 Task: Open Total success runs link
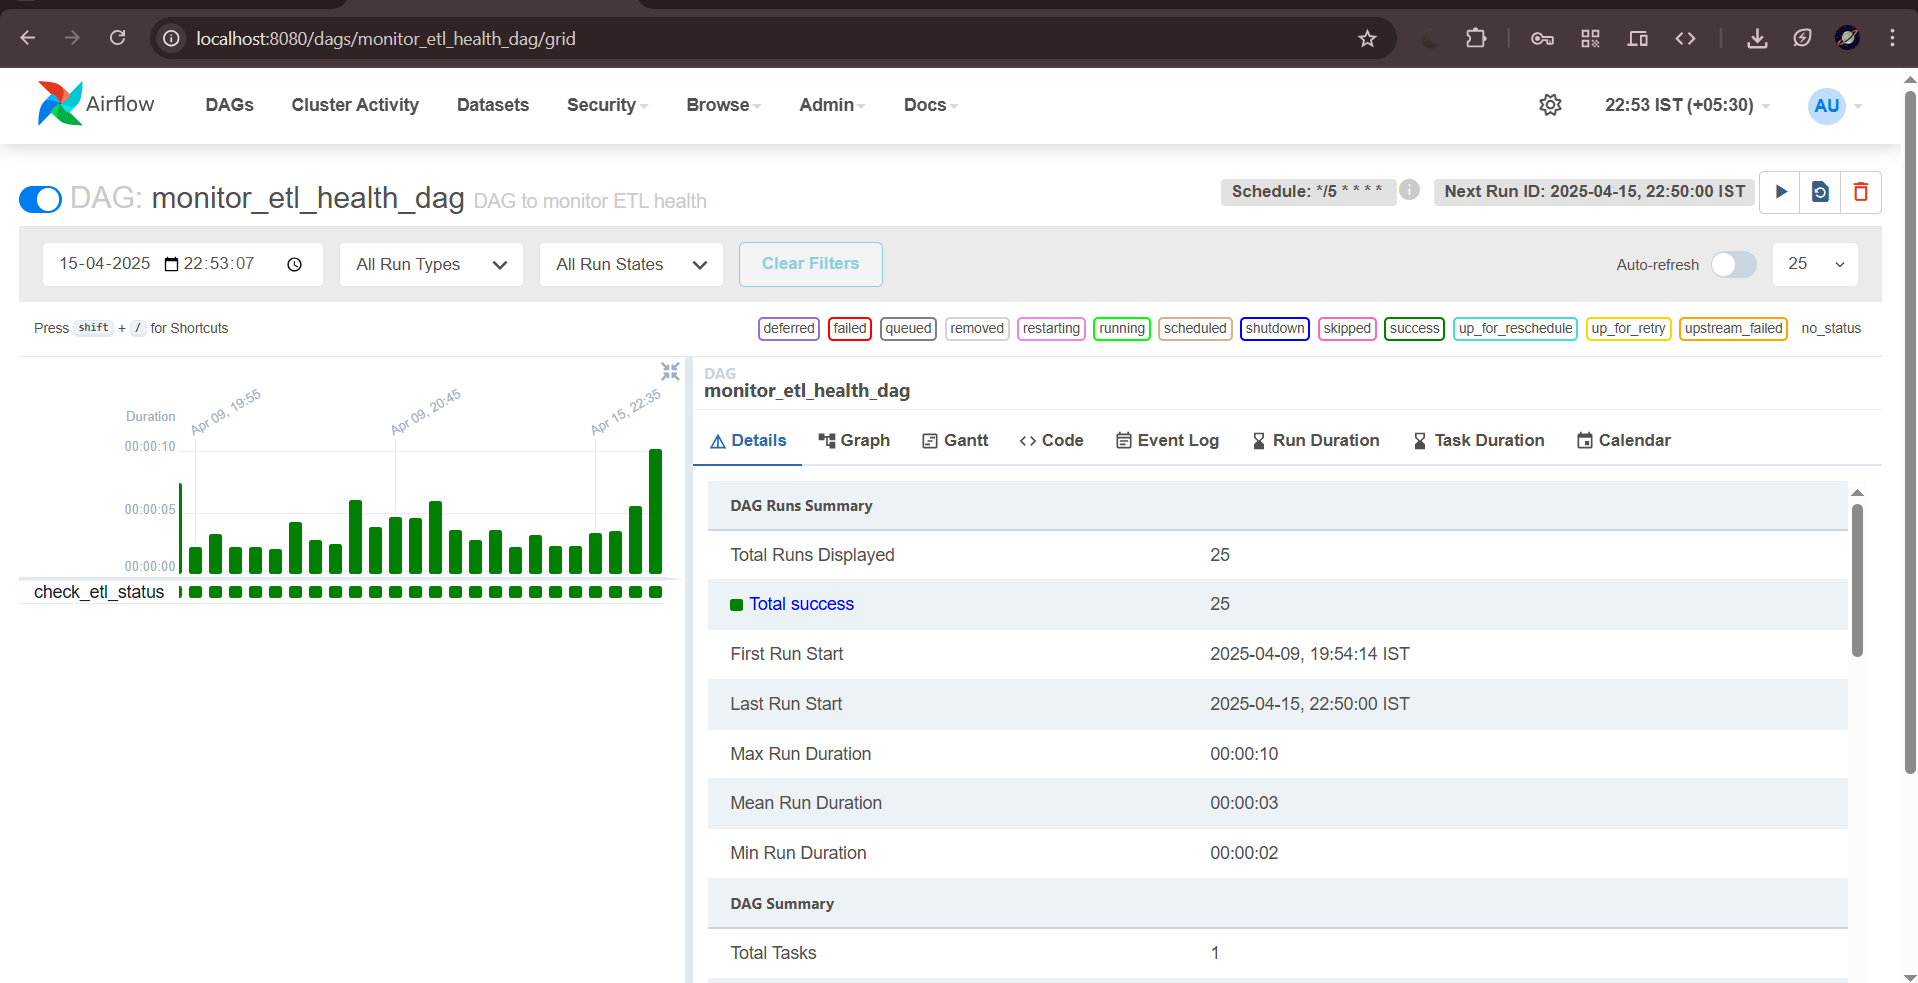pyautogui.click(x=800, y=604)
